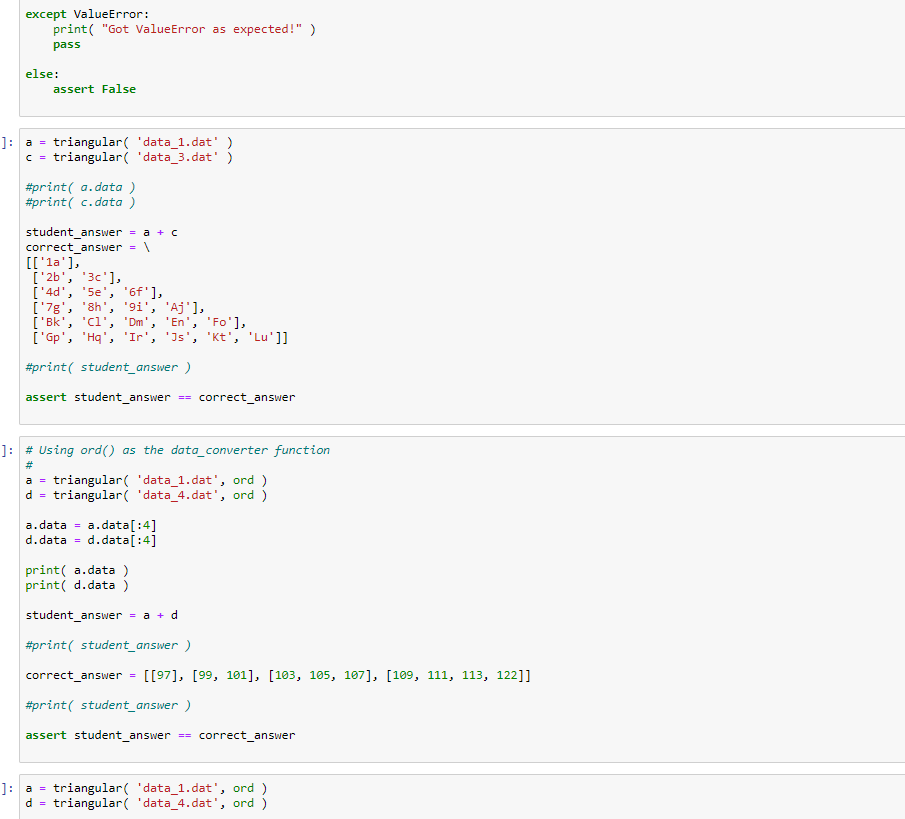
Task: Click the "print( d.data )" statement
Action: 78,585
